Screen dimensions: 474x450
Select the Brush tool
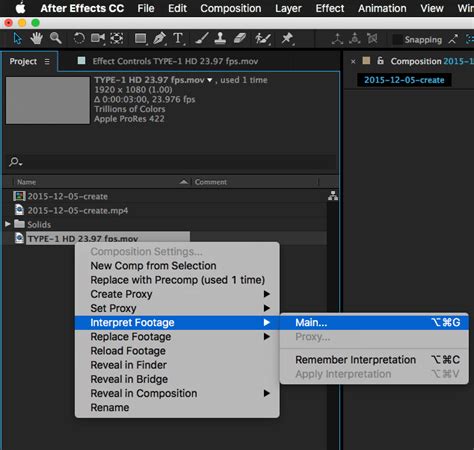(x=202, y=39)
